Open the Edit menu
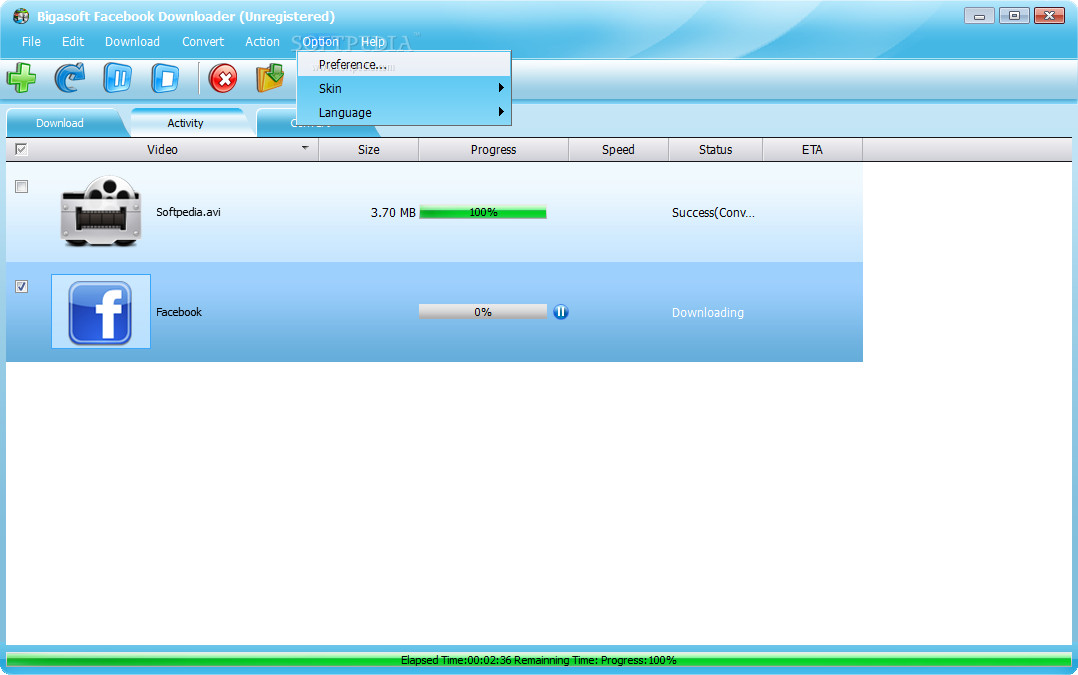The image size is (1078, 675). coord(73,41)
